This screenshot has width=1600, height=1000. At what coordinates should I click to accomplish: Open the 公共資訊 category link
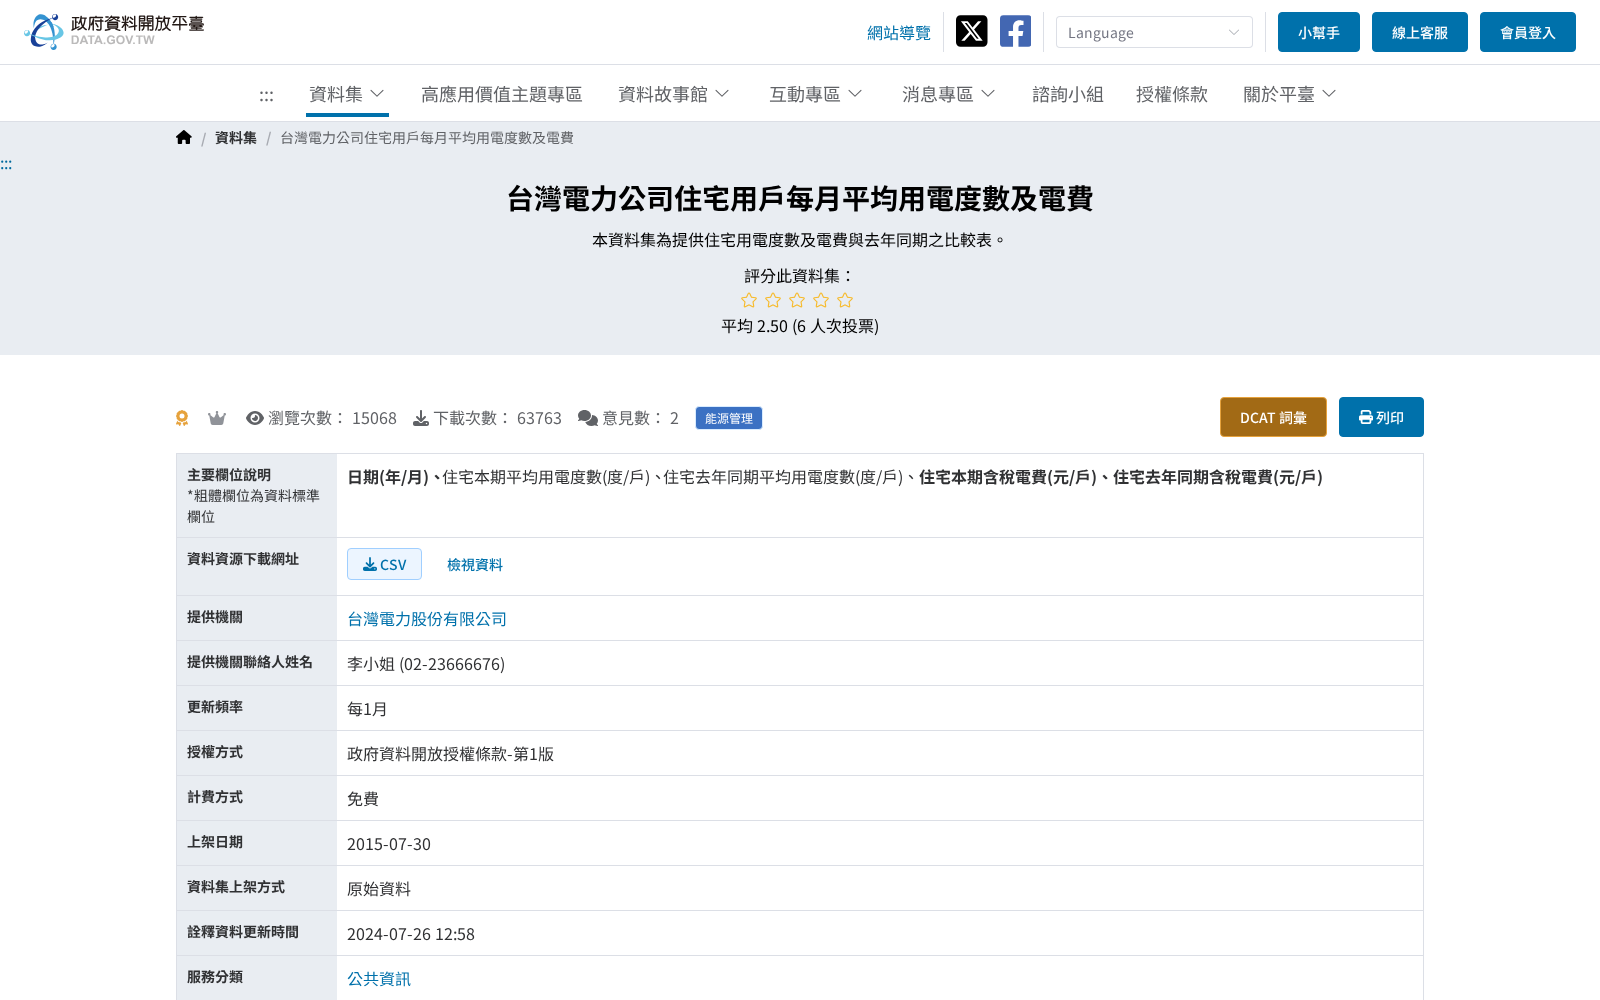[x=379, y=979]
